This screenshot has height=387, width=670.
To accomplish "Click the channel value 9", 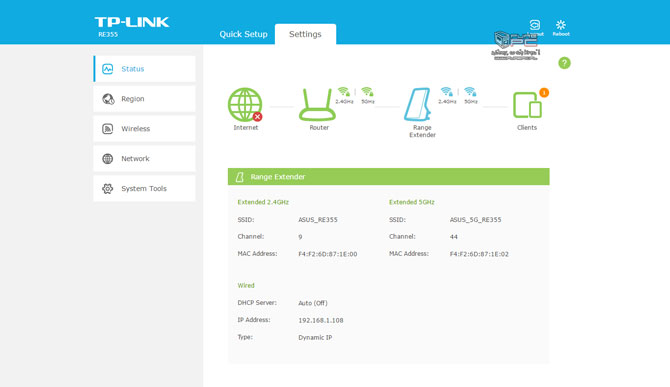I will pyautogui.click(x=300, y=237).
